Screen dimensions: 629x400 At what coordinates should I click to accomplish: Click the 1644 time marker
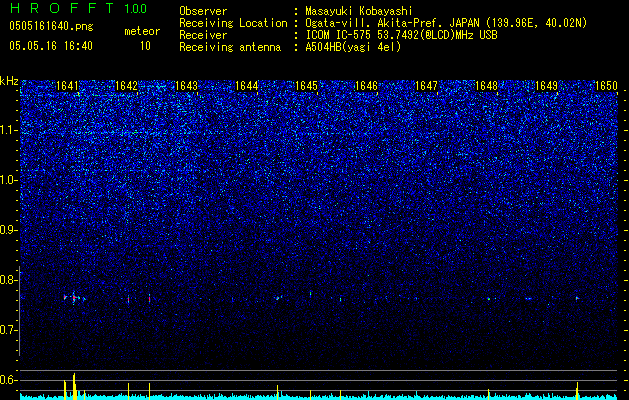246,86
